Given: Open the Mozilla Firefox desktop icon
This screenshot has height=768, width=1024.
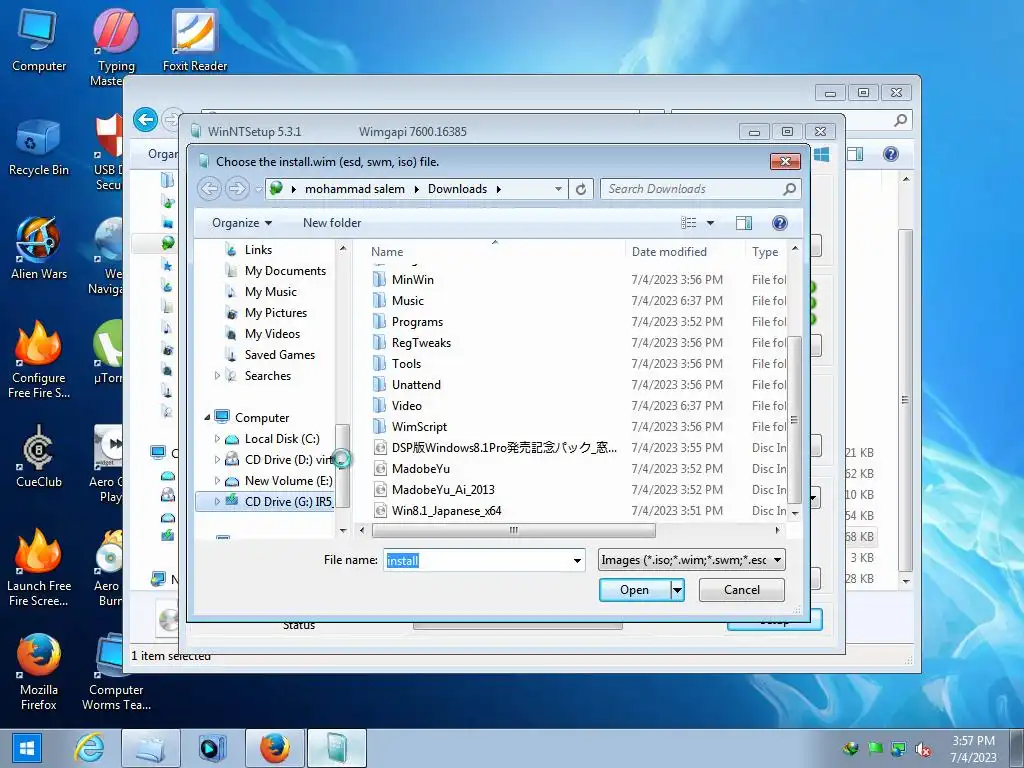Looking at the screenshot, I should [39, 673].
